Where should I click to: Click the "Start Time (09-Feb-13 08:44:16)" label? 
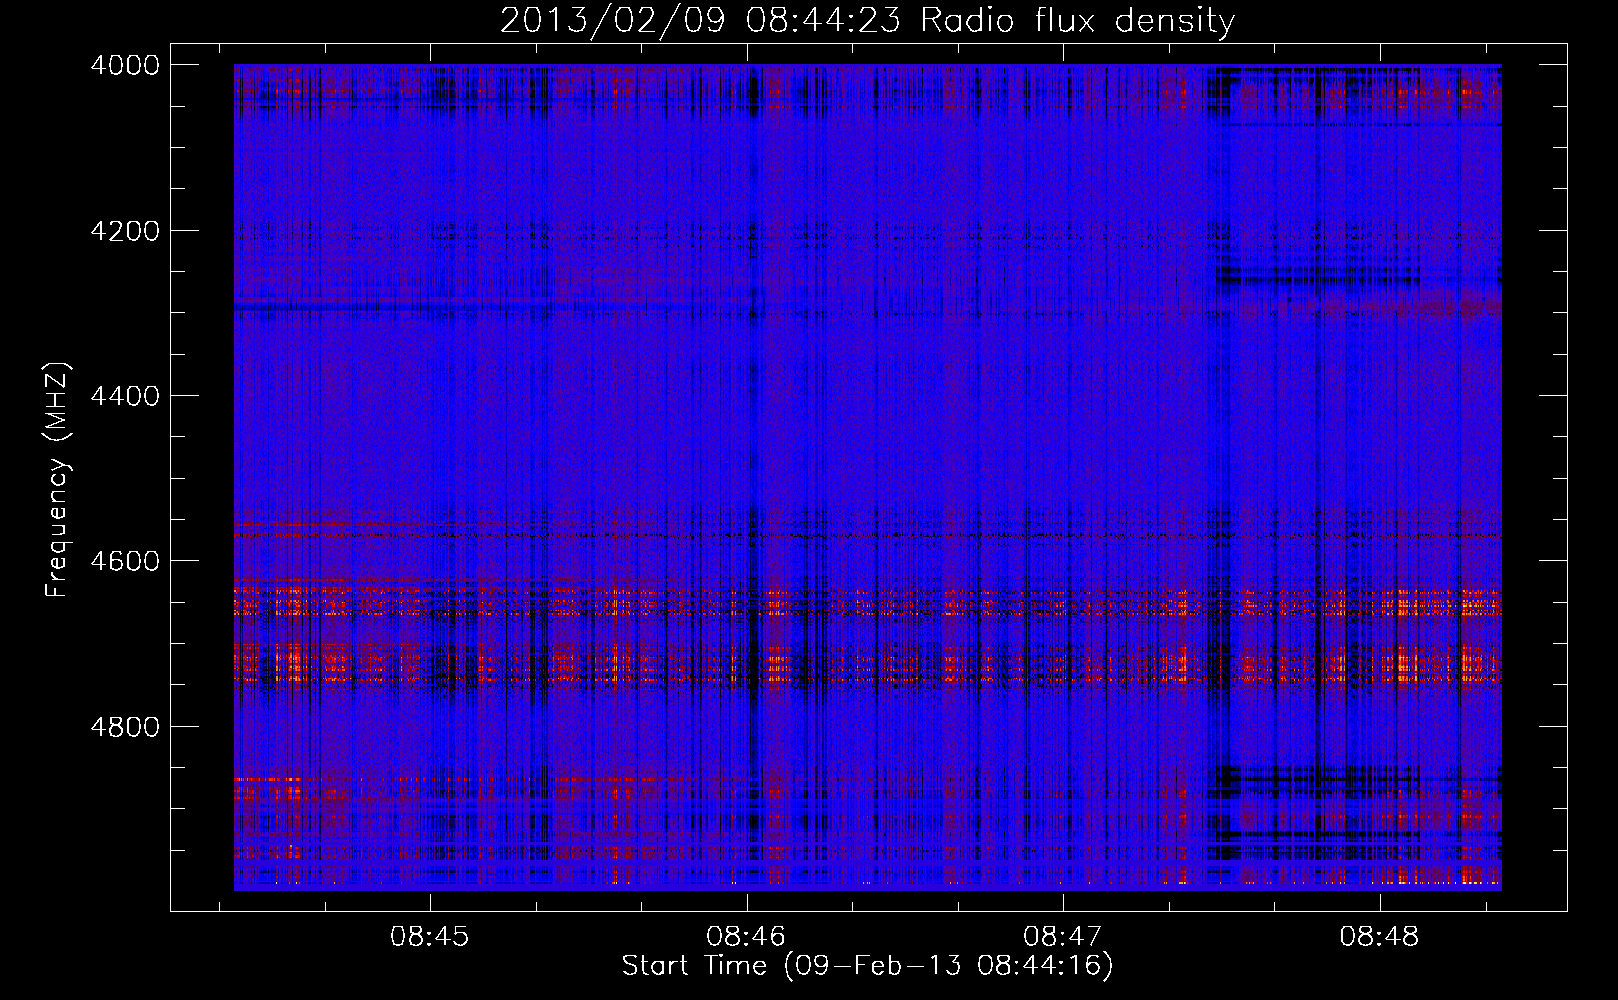click(867, 966)
